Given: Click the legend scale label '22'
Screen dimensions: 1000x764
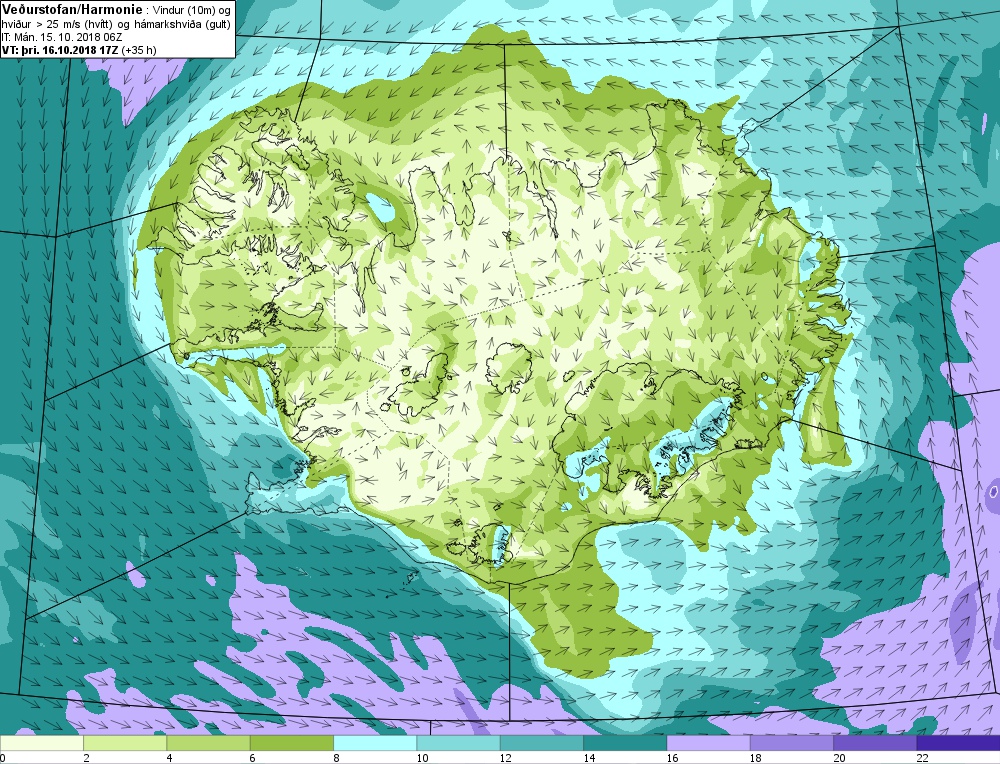Looking at the screenshot, I should tap(922, 758).
